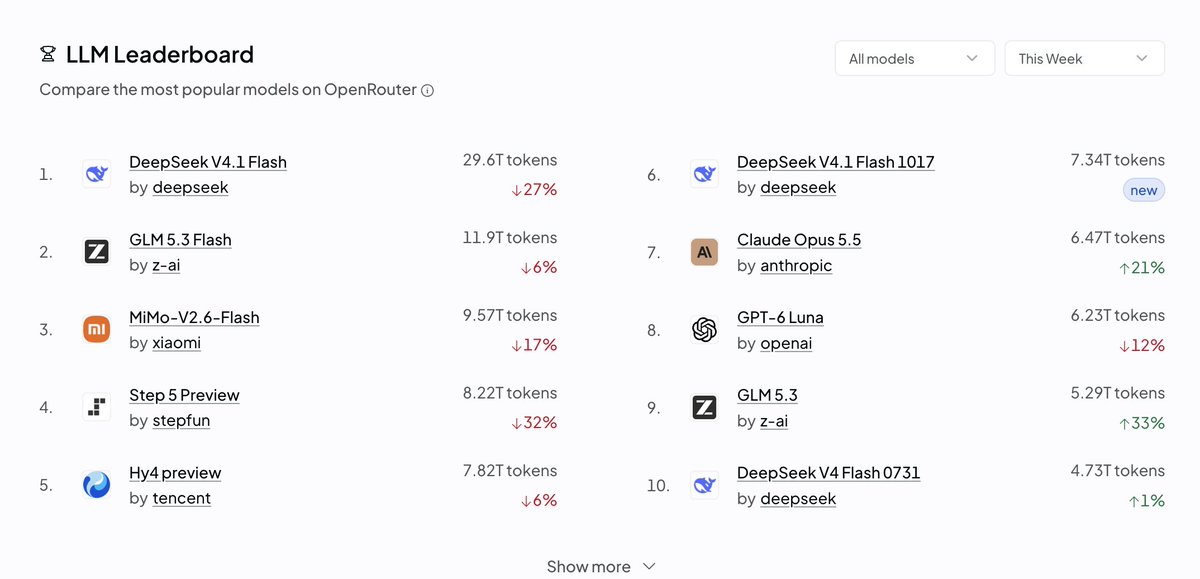Click the StepFun logo beside Step 5 Preview
The width and height of the screenshot is (1200, 579).
[96, 407]
